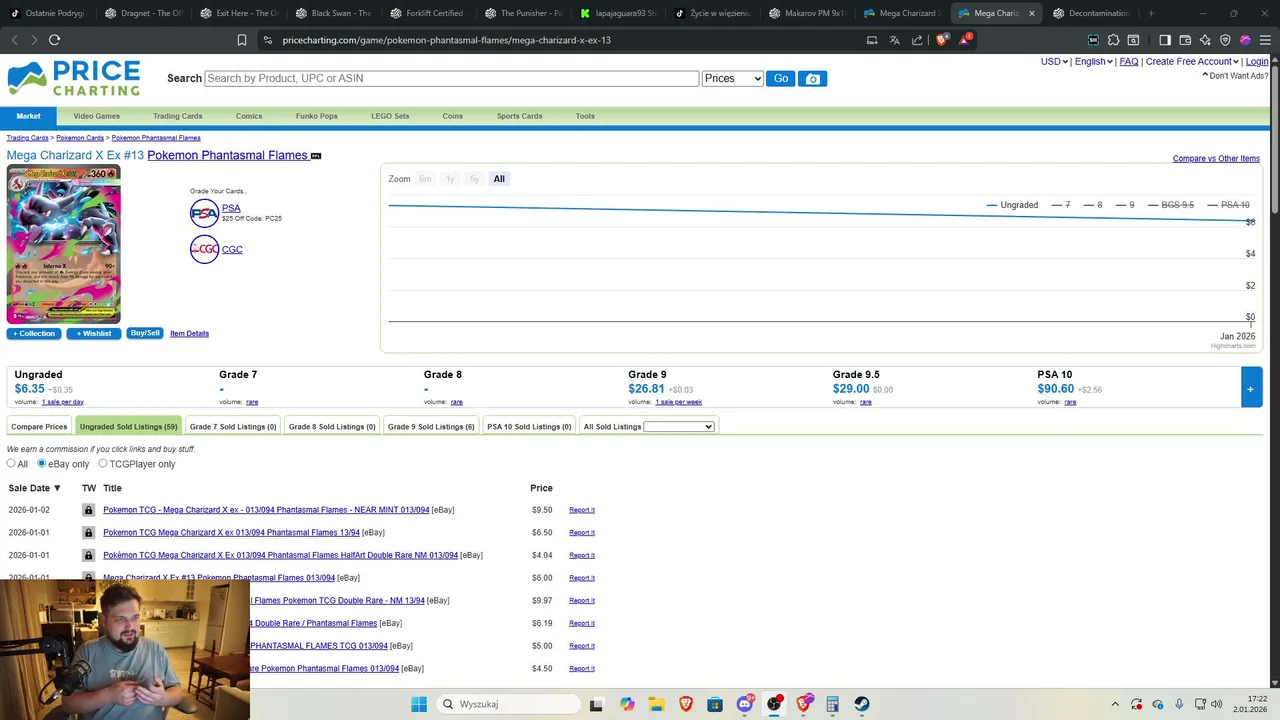1280x720 pixels.
Task: Switch to the Compare Prices tab
Action: [39, 427]
